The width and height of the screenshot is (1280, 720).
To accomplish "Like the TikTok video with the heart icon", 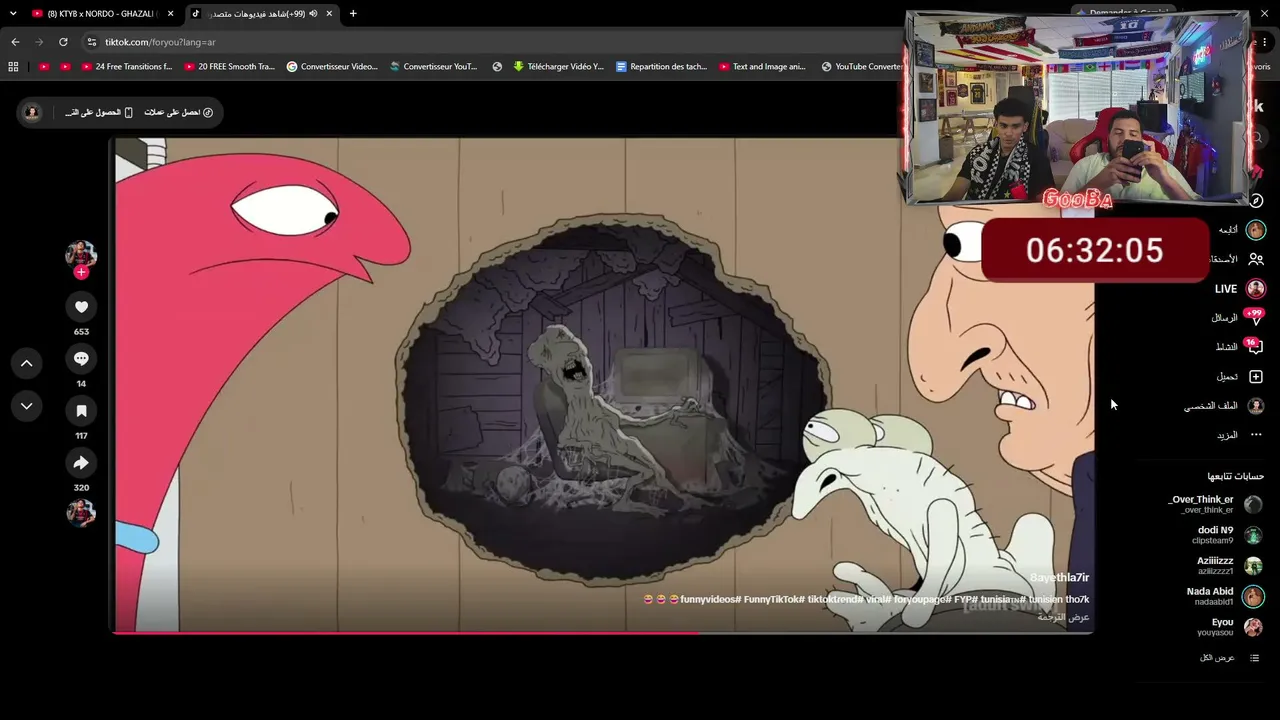I will pyautogui.click(x=81, y=307).
